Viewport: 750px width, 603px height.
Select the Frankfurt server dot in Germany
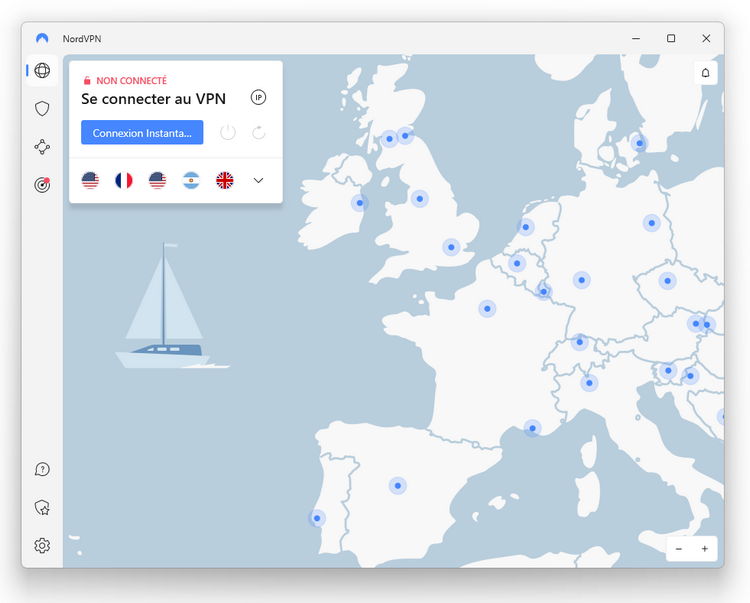tap(582, 280)
